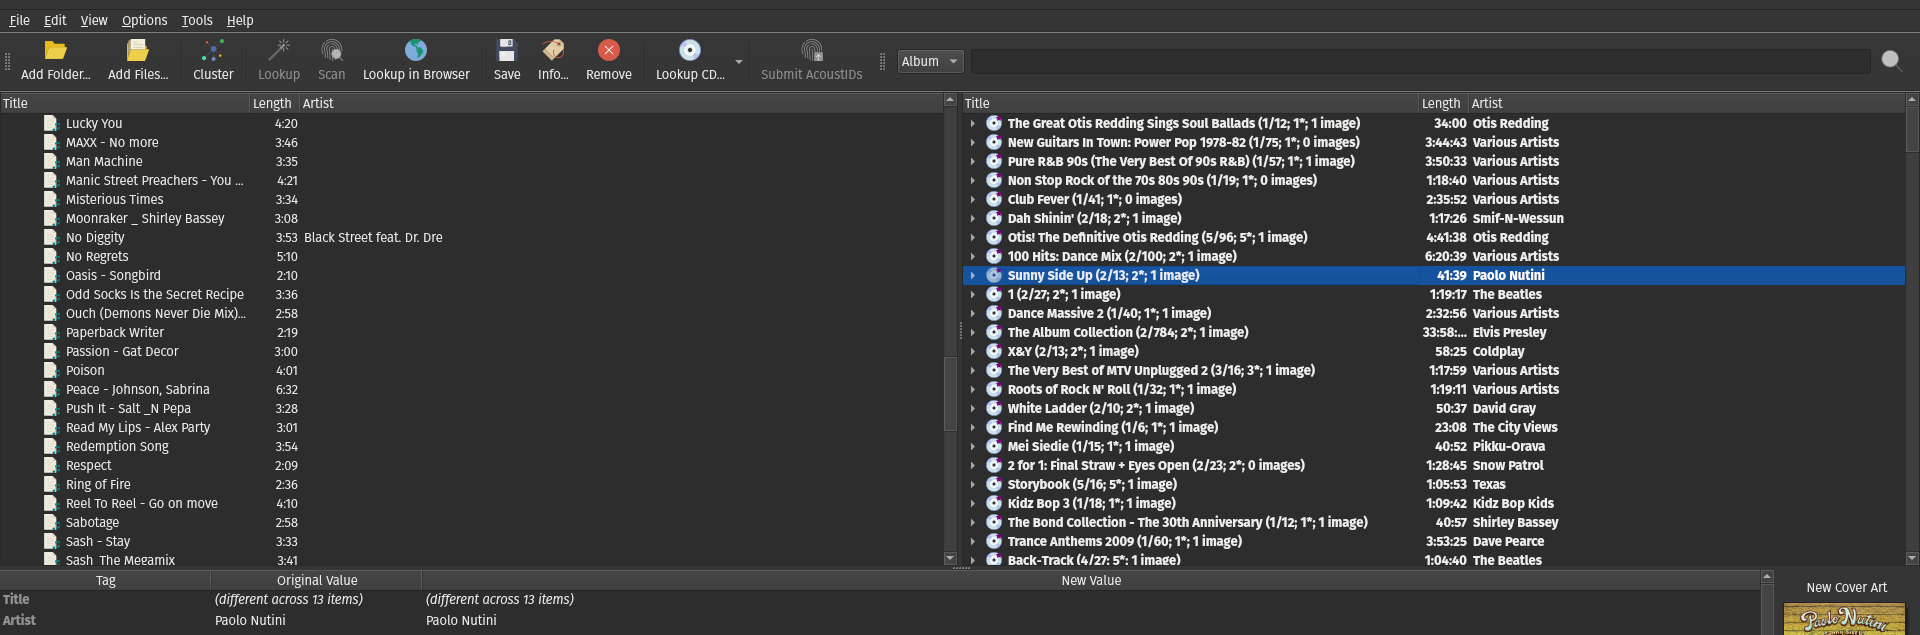Click the left pane vertical scrollbar thumb
1920x635 pixels.
point(950,393)
